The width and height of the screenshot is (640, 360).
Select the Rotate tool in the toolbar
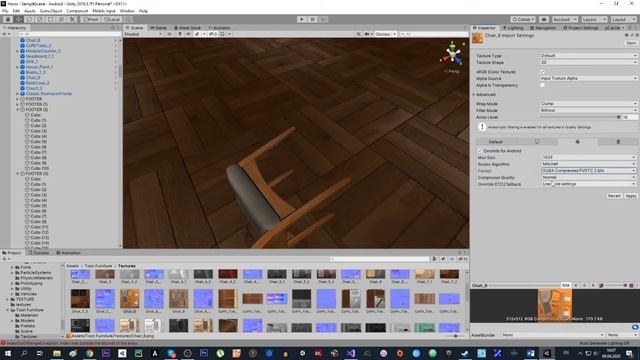click(29, 19)
